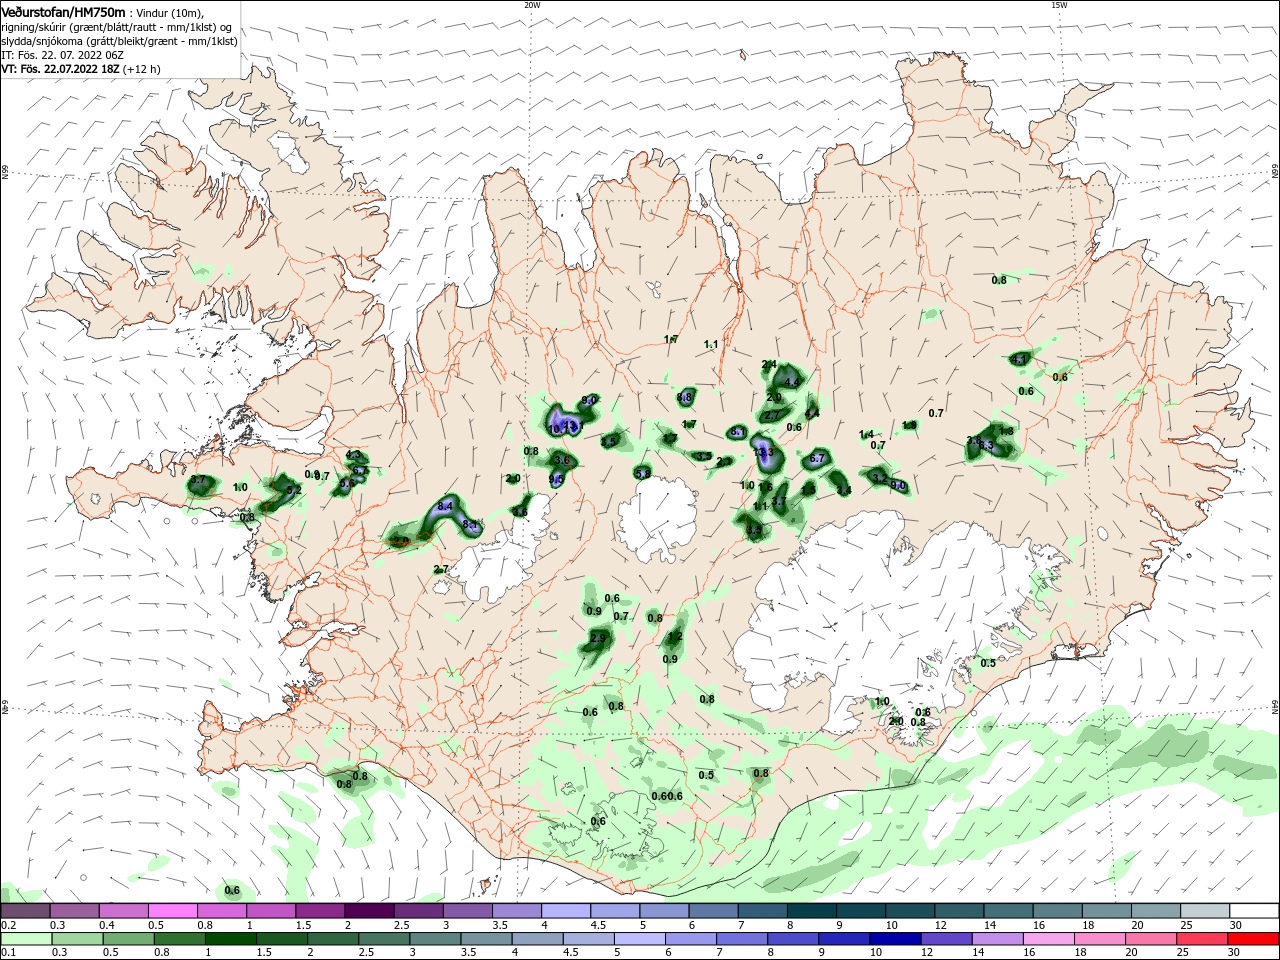The width and height of the screenshot is (1280, 960).
Task: Click the Veðurstofan/HM750m title text
Action: point(63,12)
